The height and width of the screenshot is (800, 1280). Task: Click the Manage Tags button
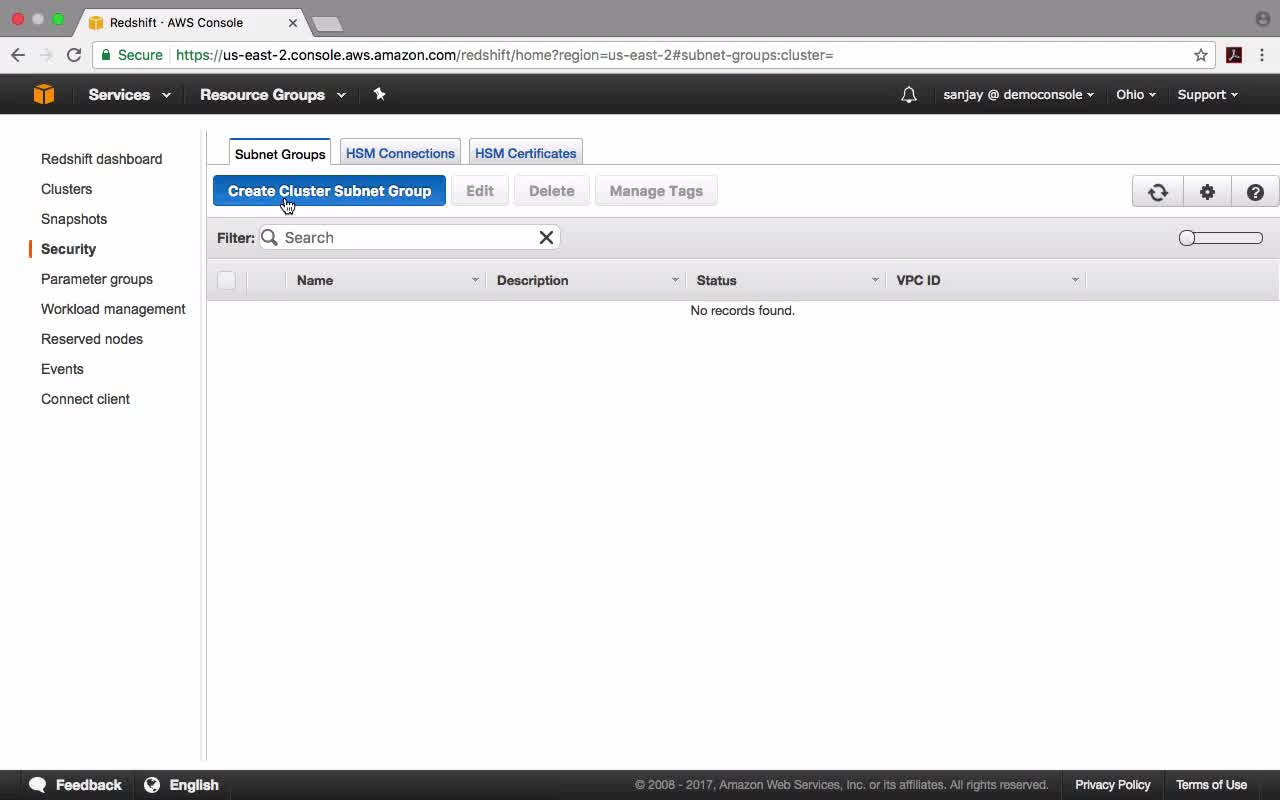point(656,191)
